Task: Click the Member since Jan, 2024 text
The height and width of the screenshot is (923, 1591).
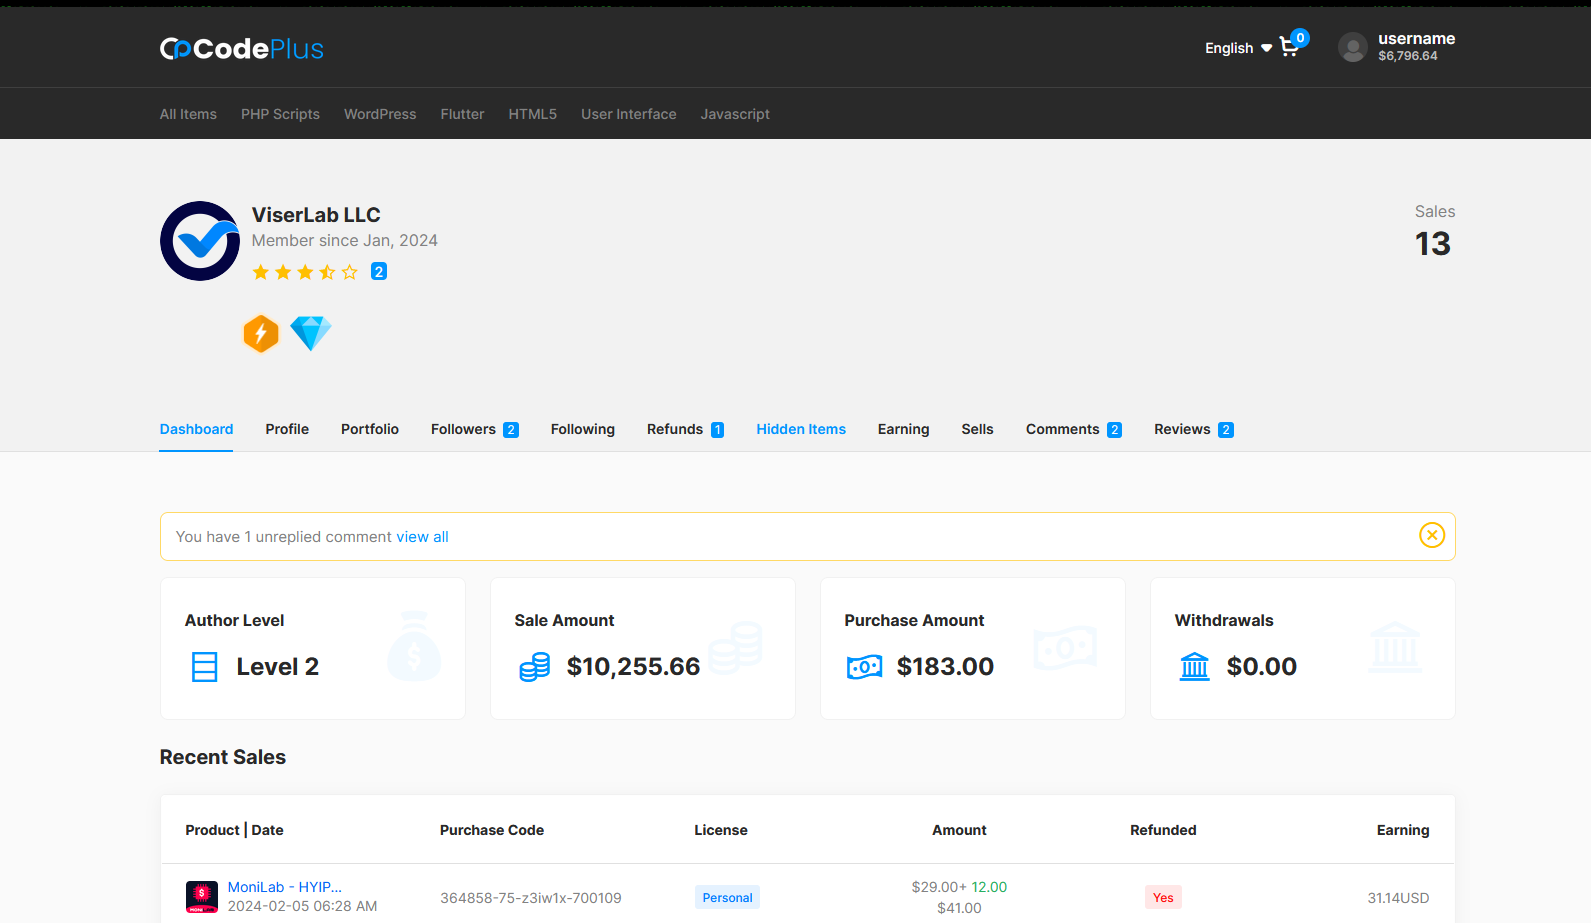Action: click(345, 240)
